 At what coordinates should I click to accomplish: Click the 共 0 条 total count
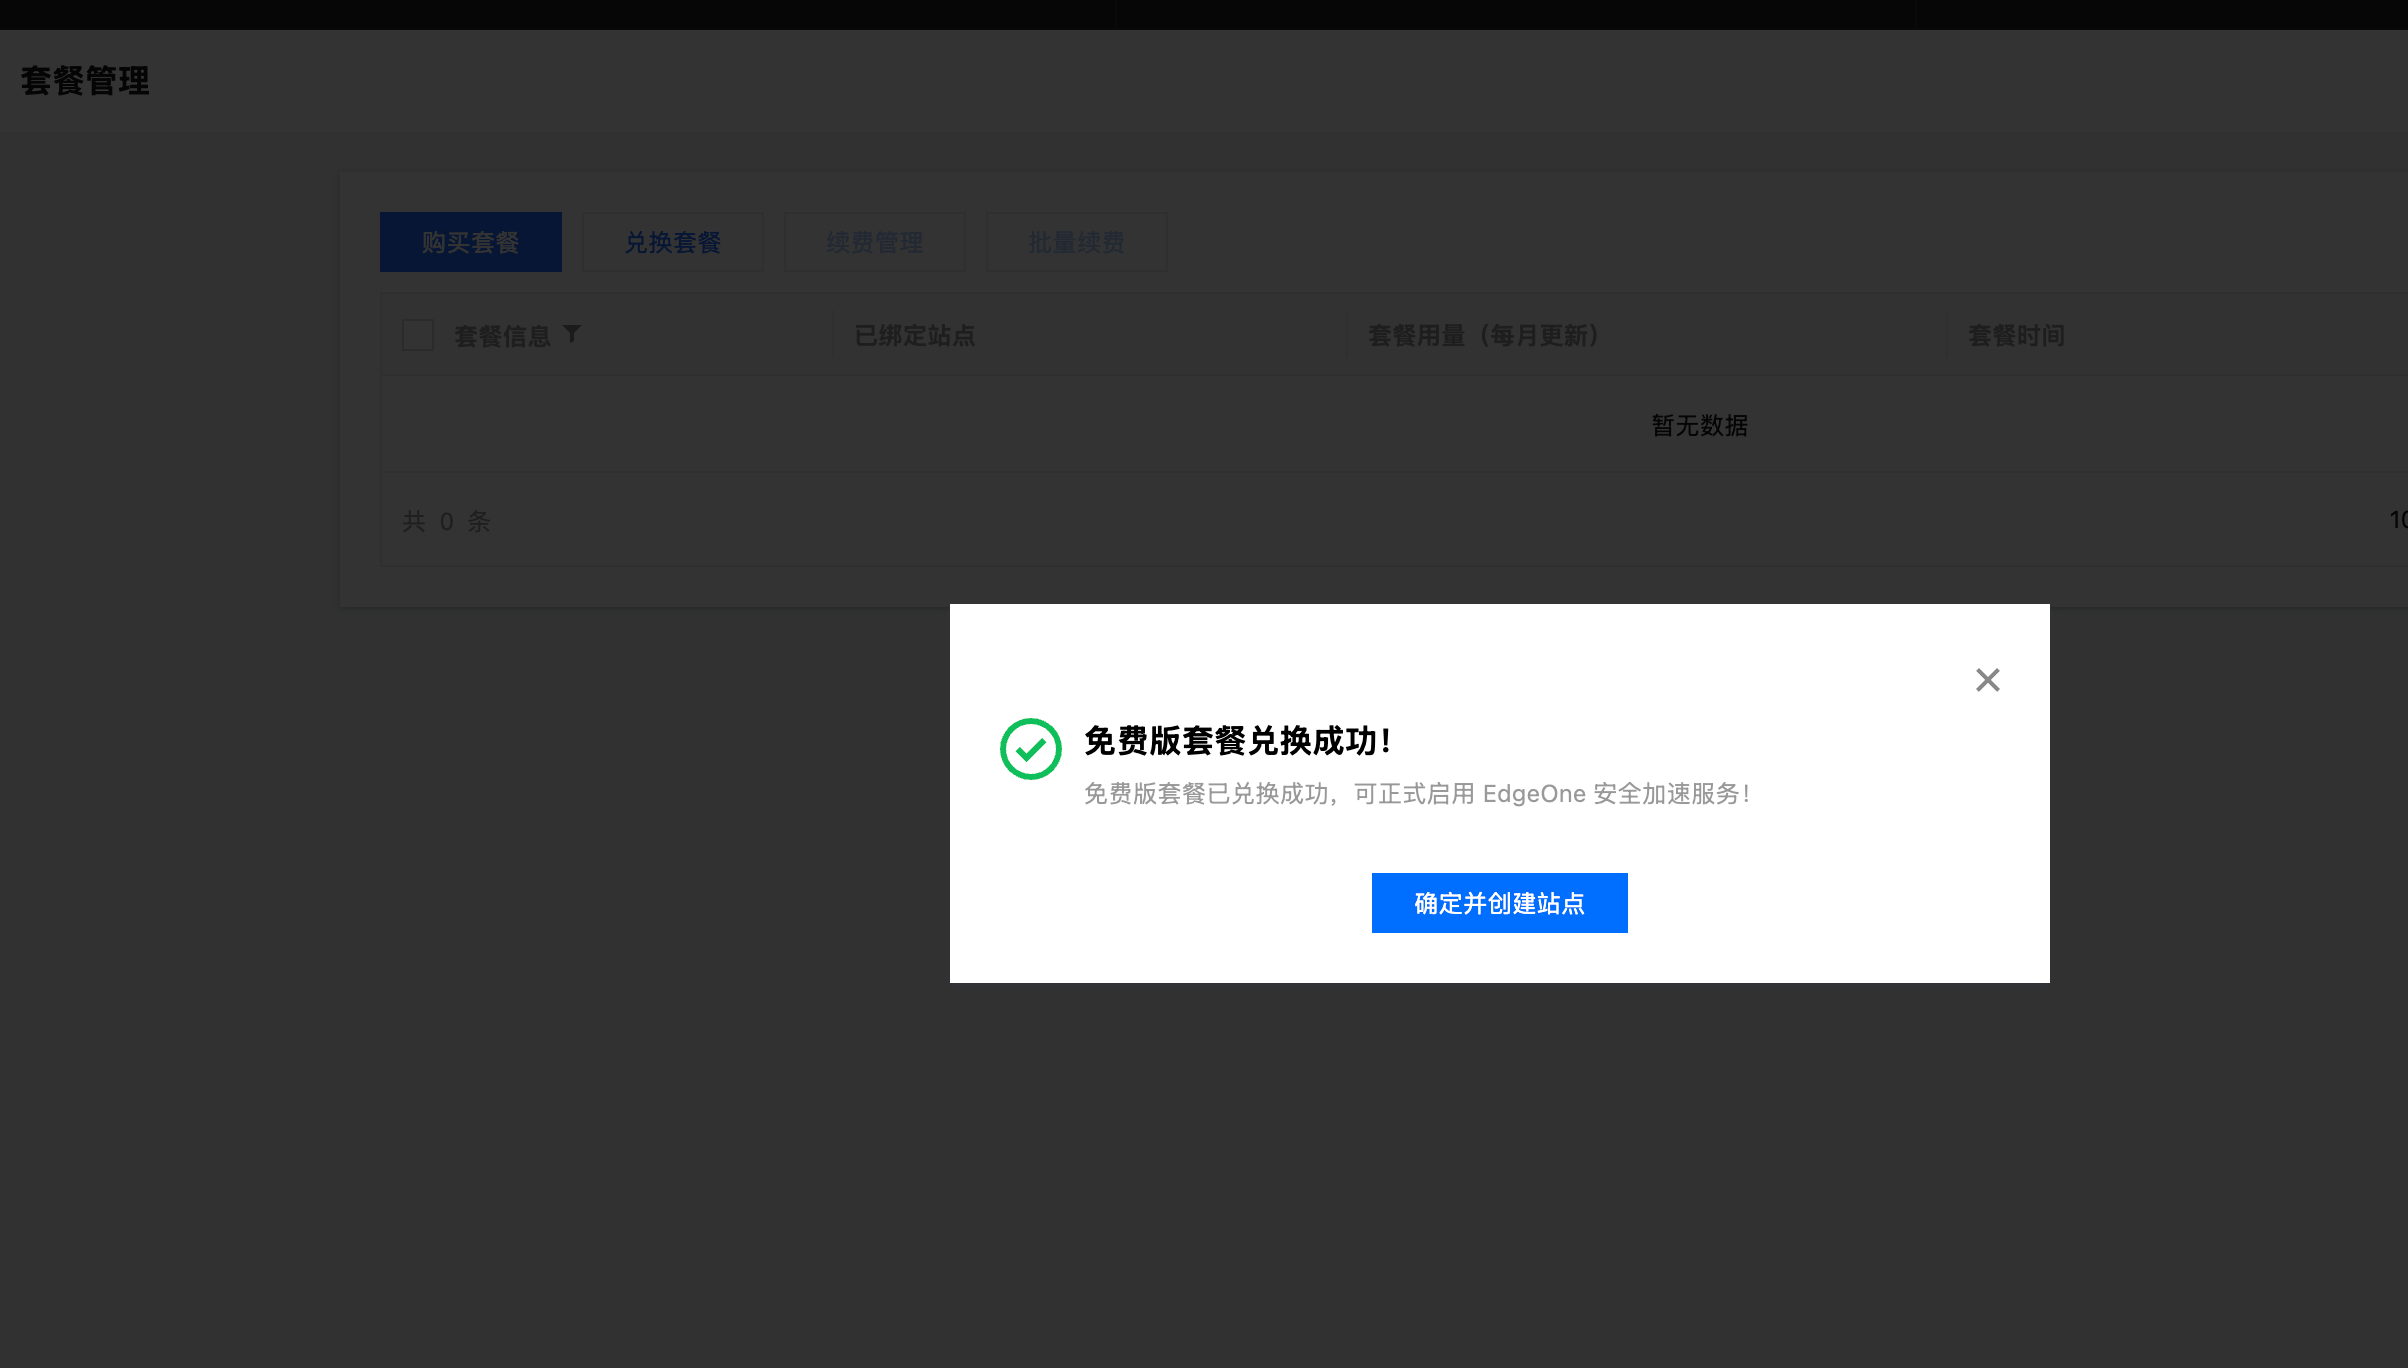(446, 521)
